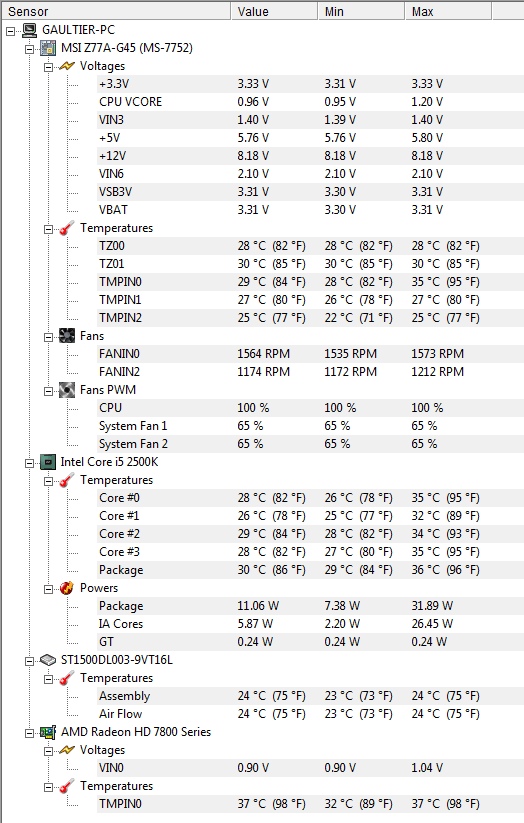The height and width of the screenshot is (823, 524).
Task: Click the Intel Core i5 2500K chip icon
Action: tap(48, 462)
